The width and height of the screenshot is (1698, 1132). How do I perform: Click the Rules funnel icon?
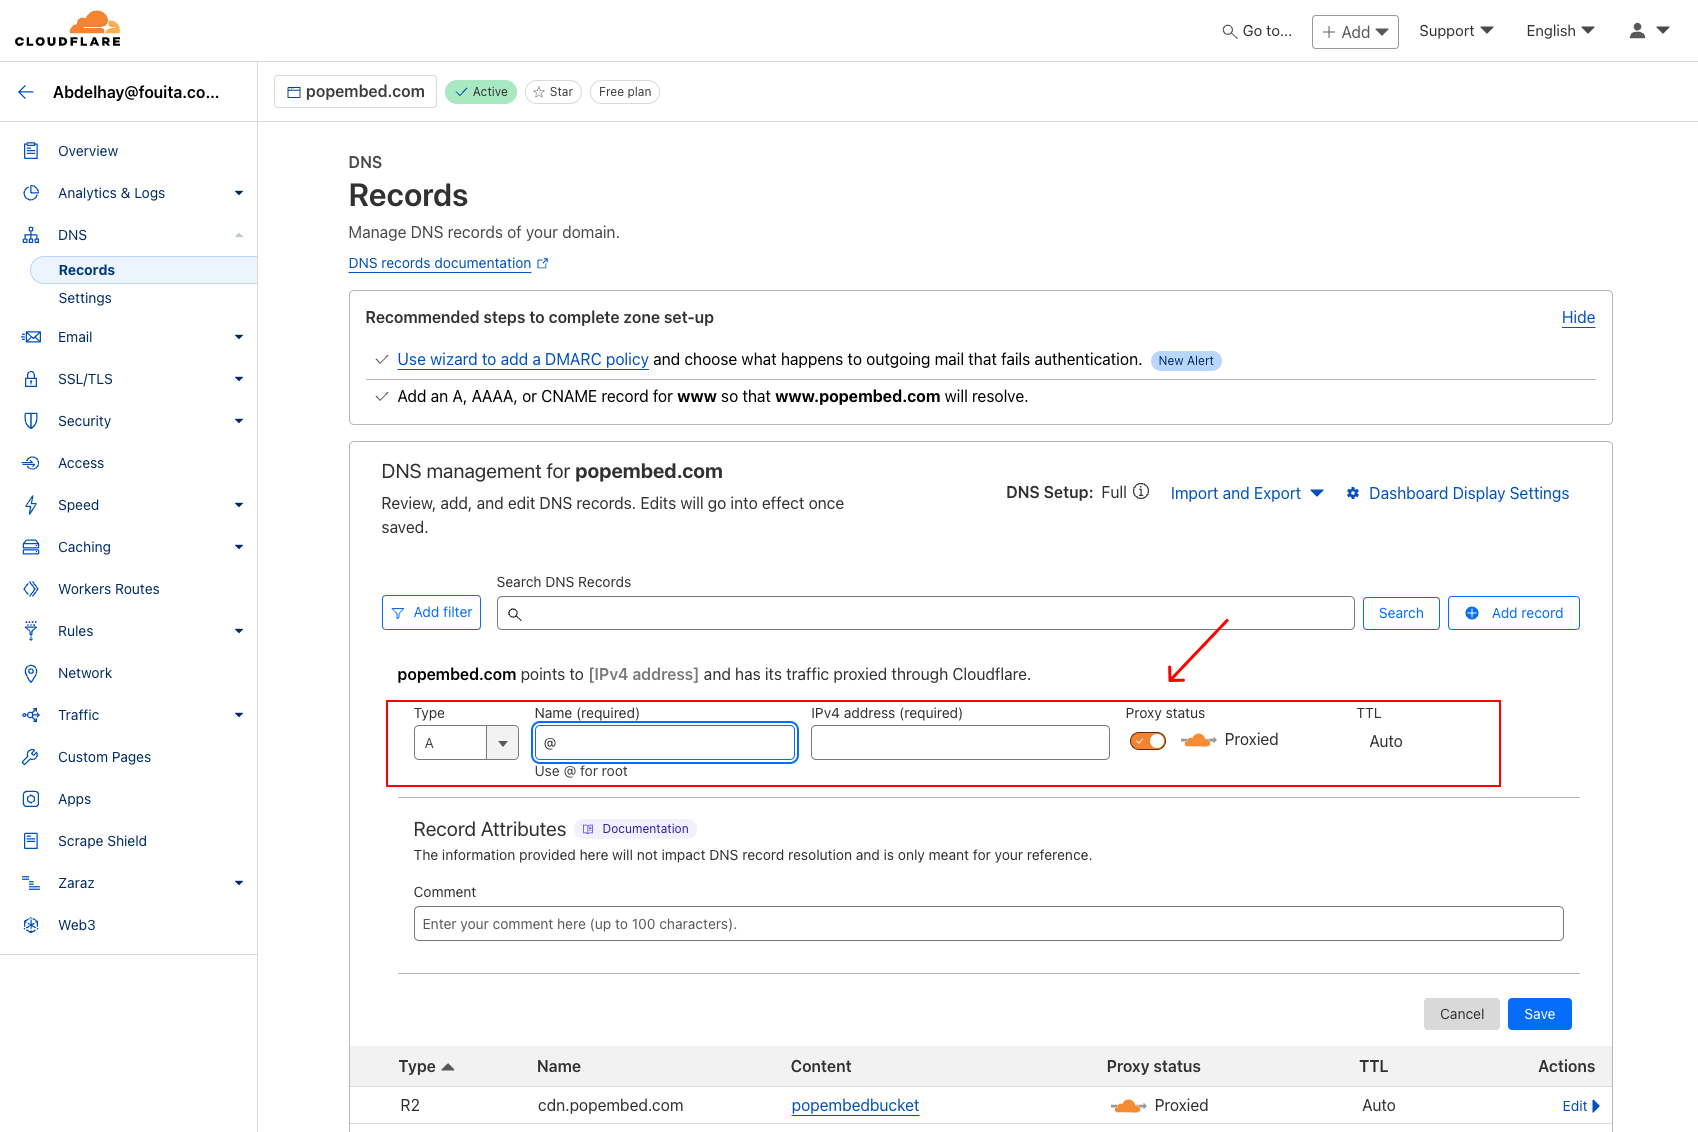(x=31, y=631)
